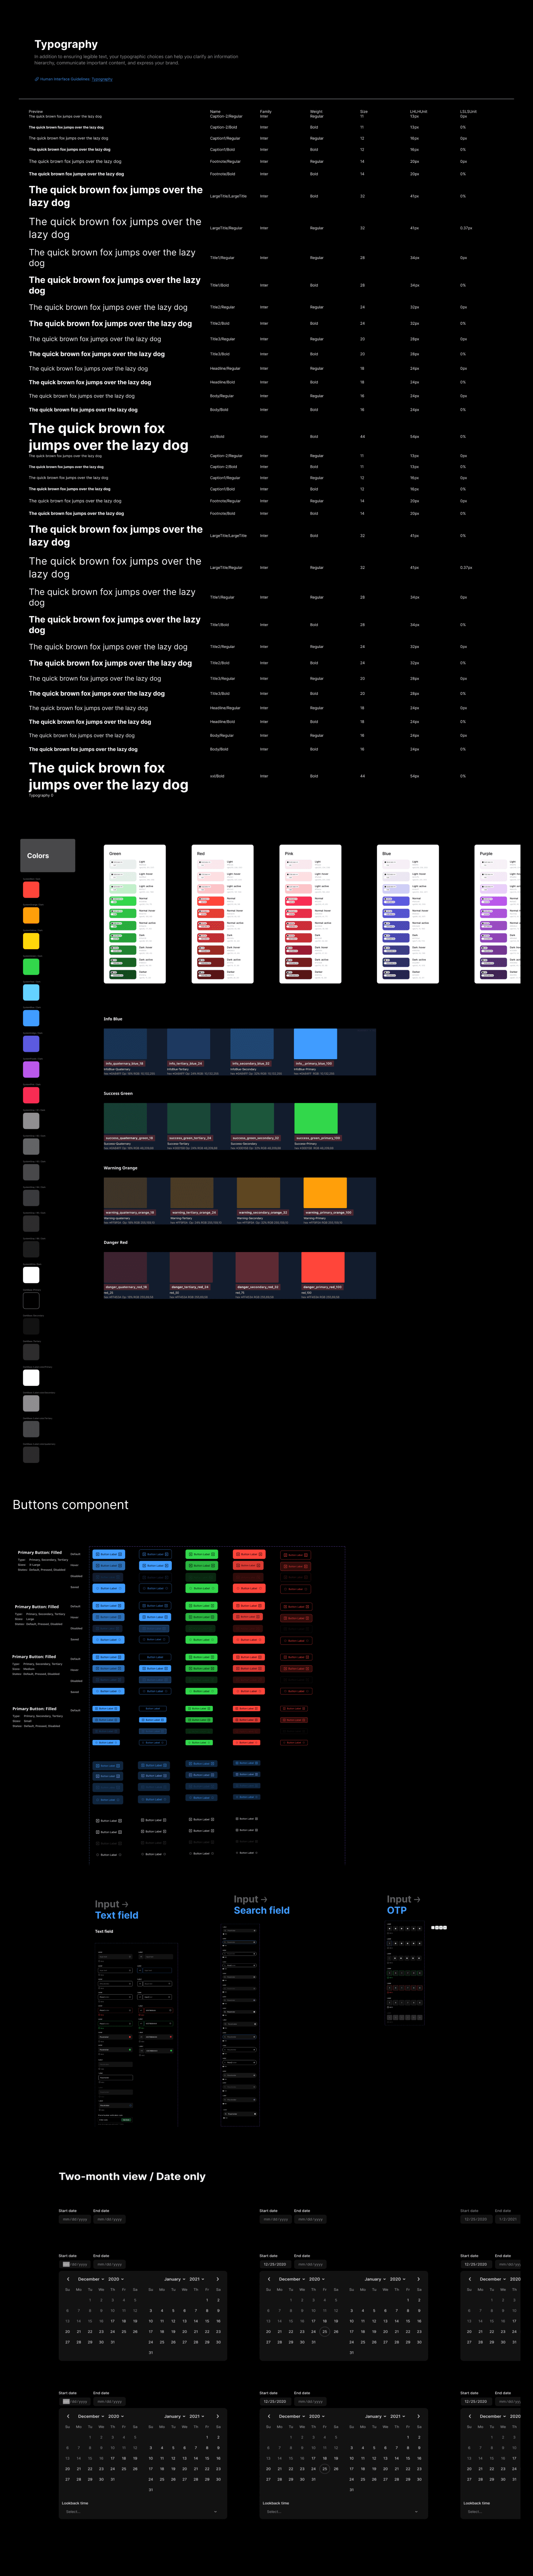Image resolution: width=533 pixels, height=2576 pixels.
Task: Click the Input Text field heading
Action: [117, 1910]
